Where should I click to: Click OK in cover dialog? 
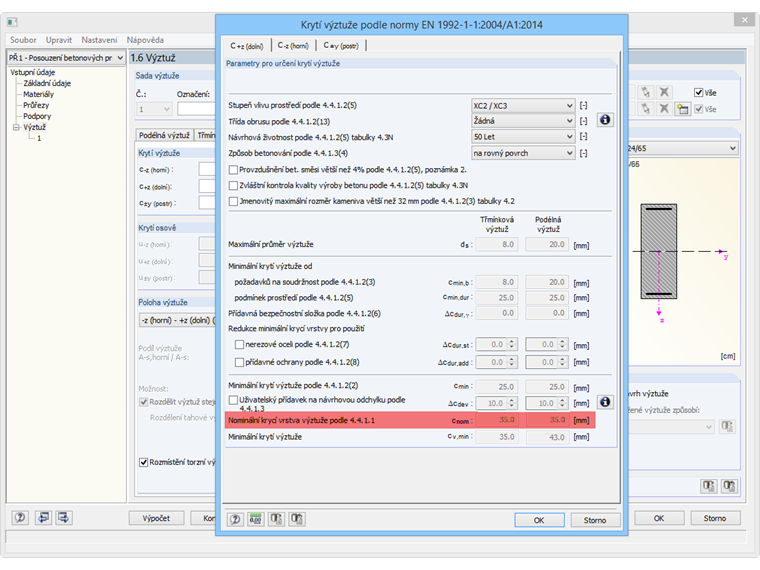[x=539, y=520]
